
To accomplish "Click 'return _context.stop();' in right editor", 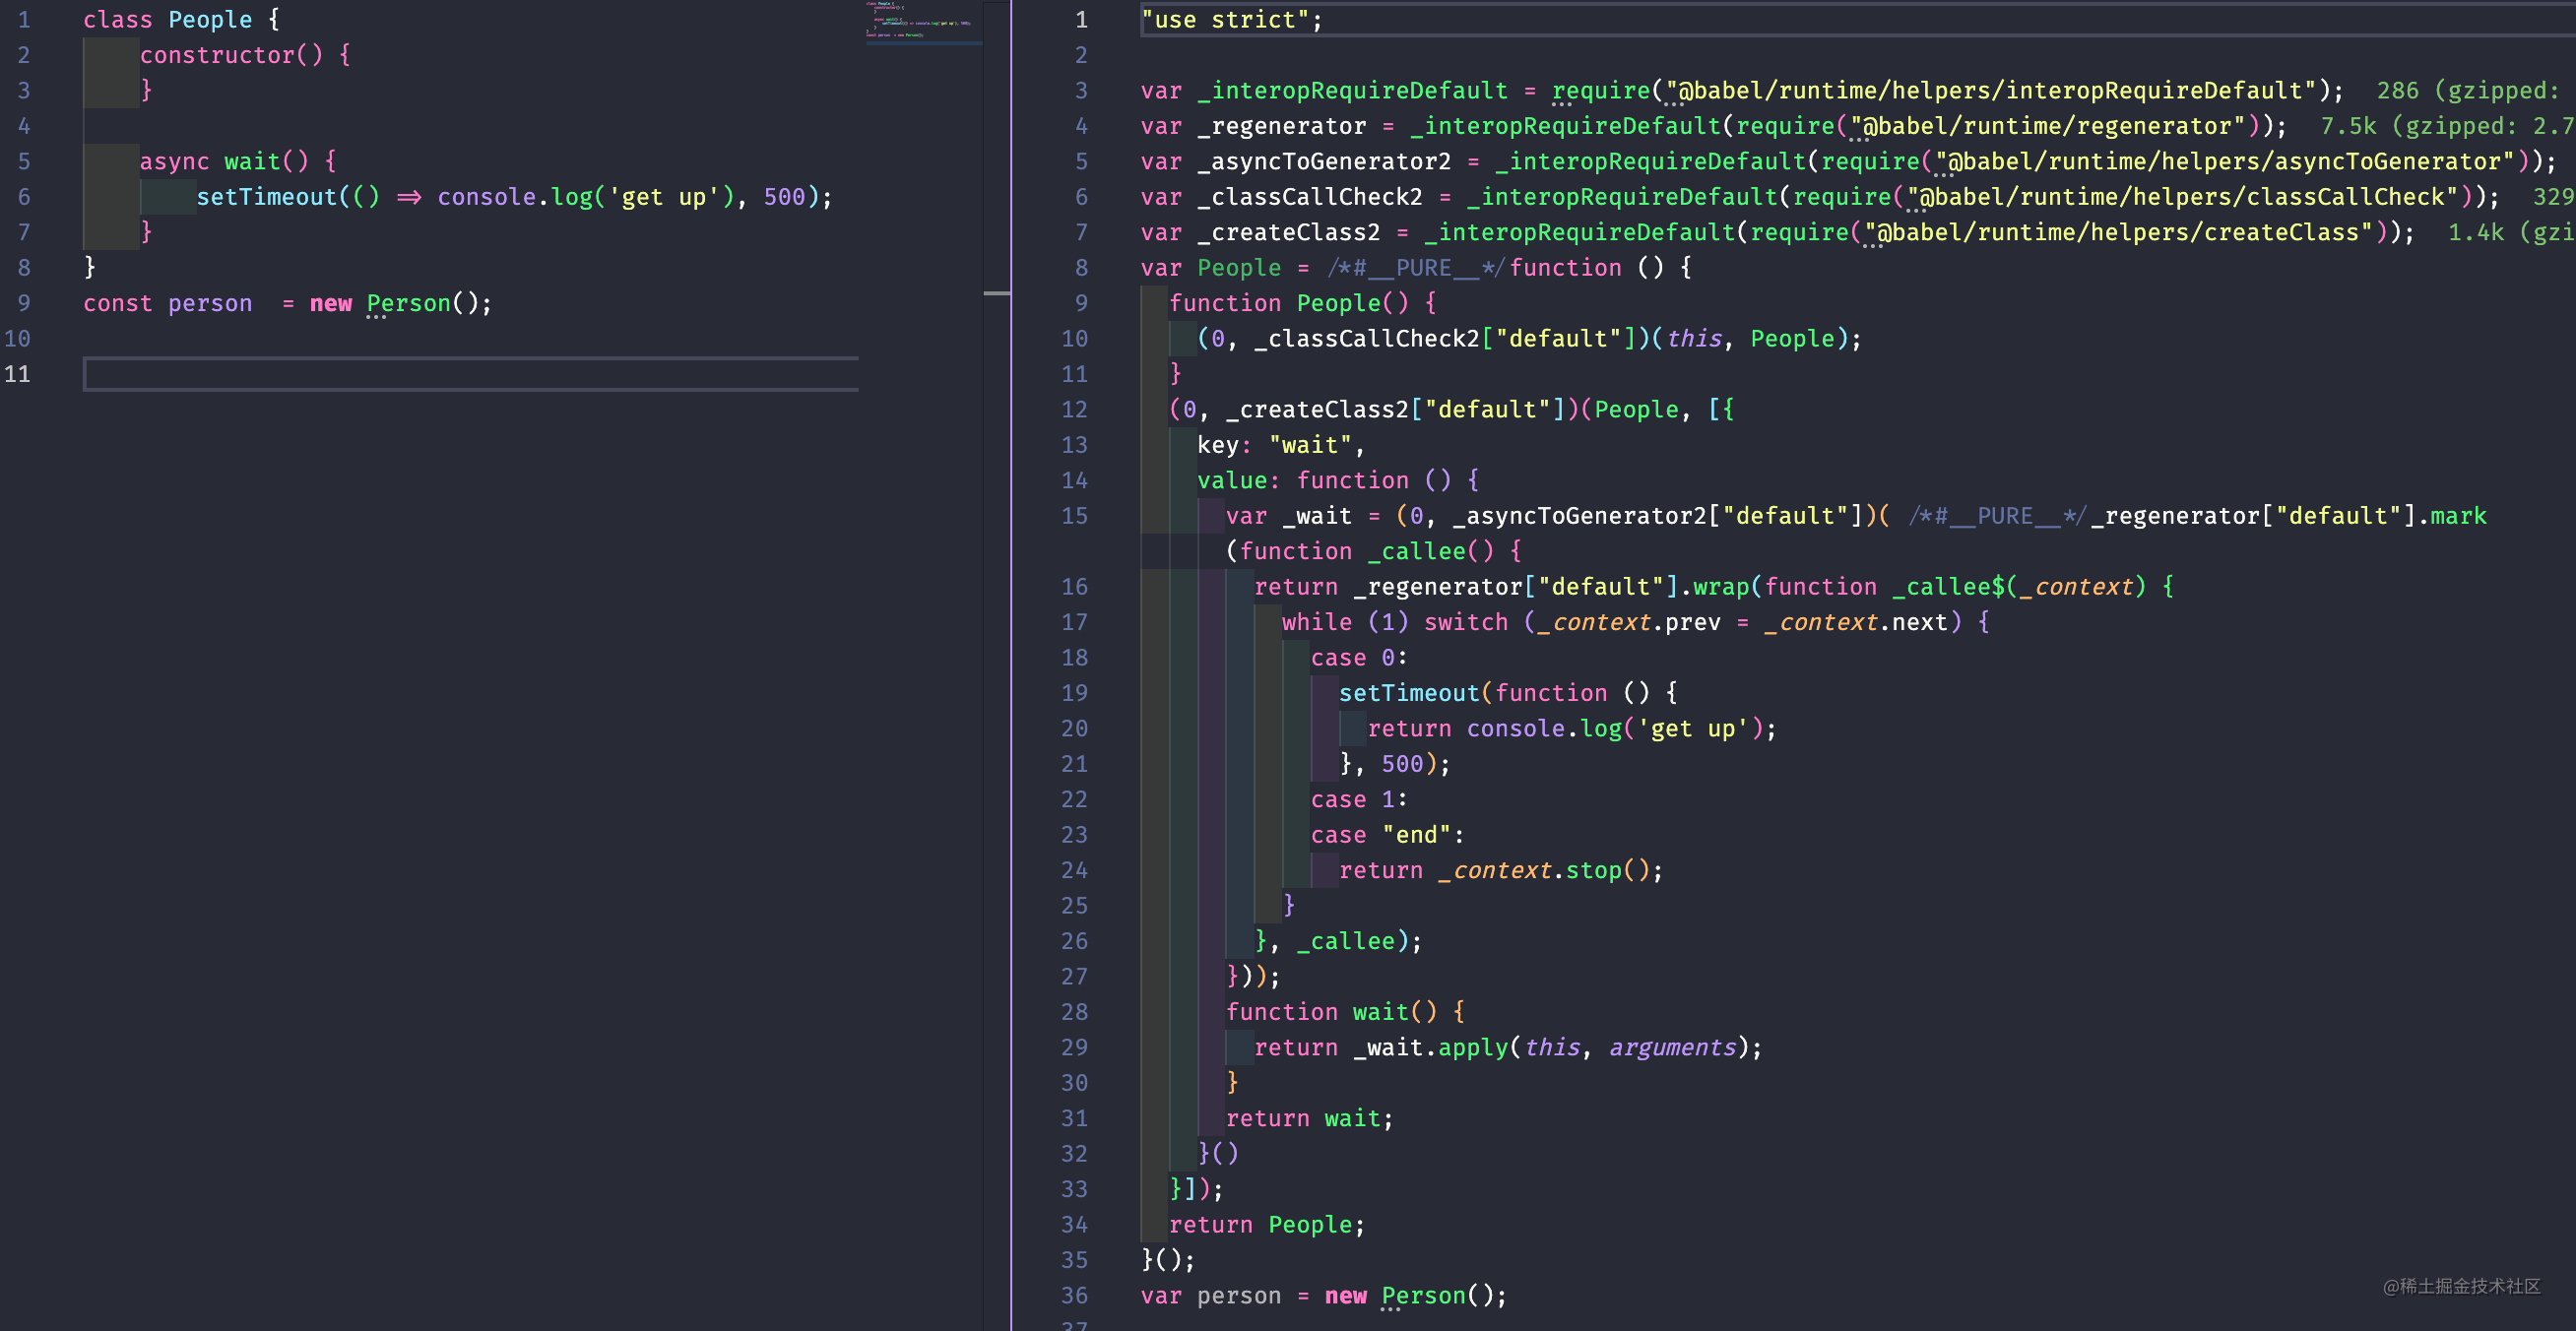I will (x=1501, y=871).
